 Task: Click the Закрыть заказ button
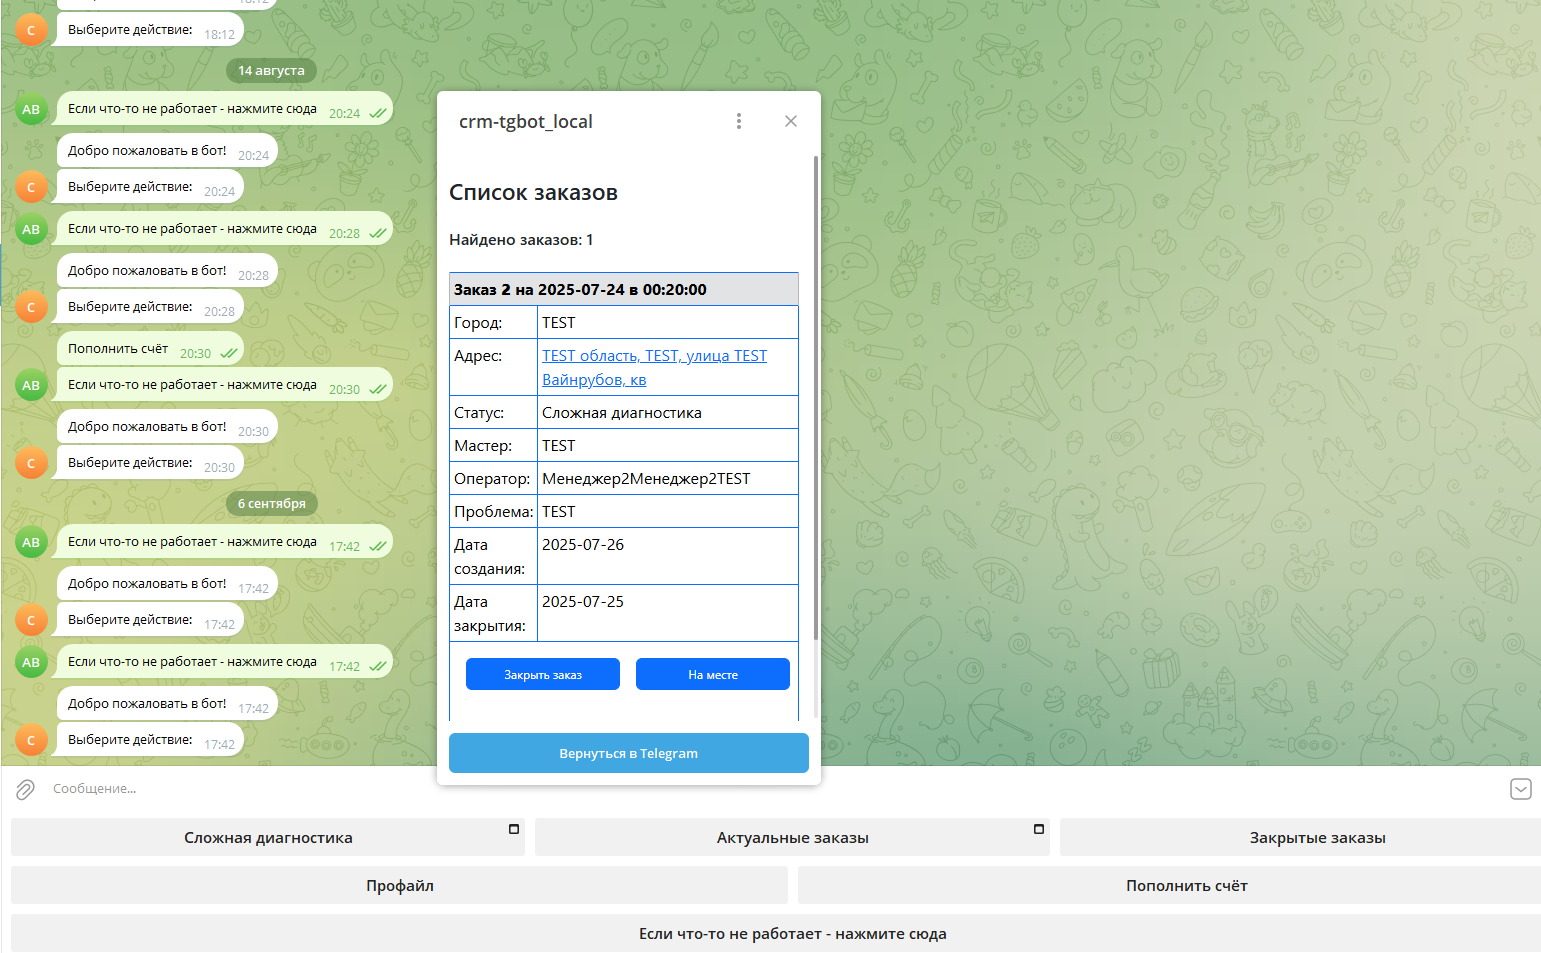pos(543,674)
